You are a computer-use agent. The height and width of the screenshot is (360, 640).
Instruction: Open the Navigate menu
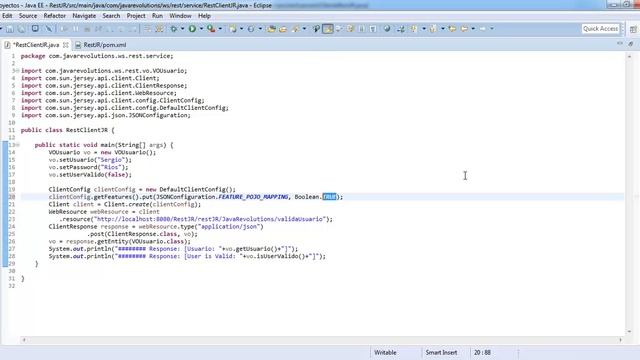[84, 16]
